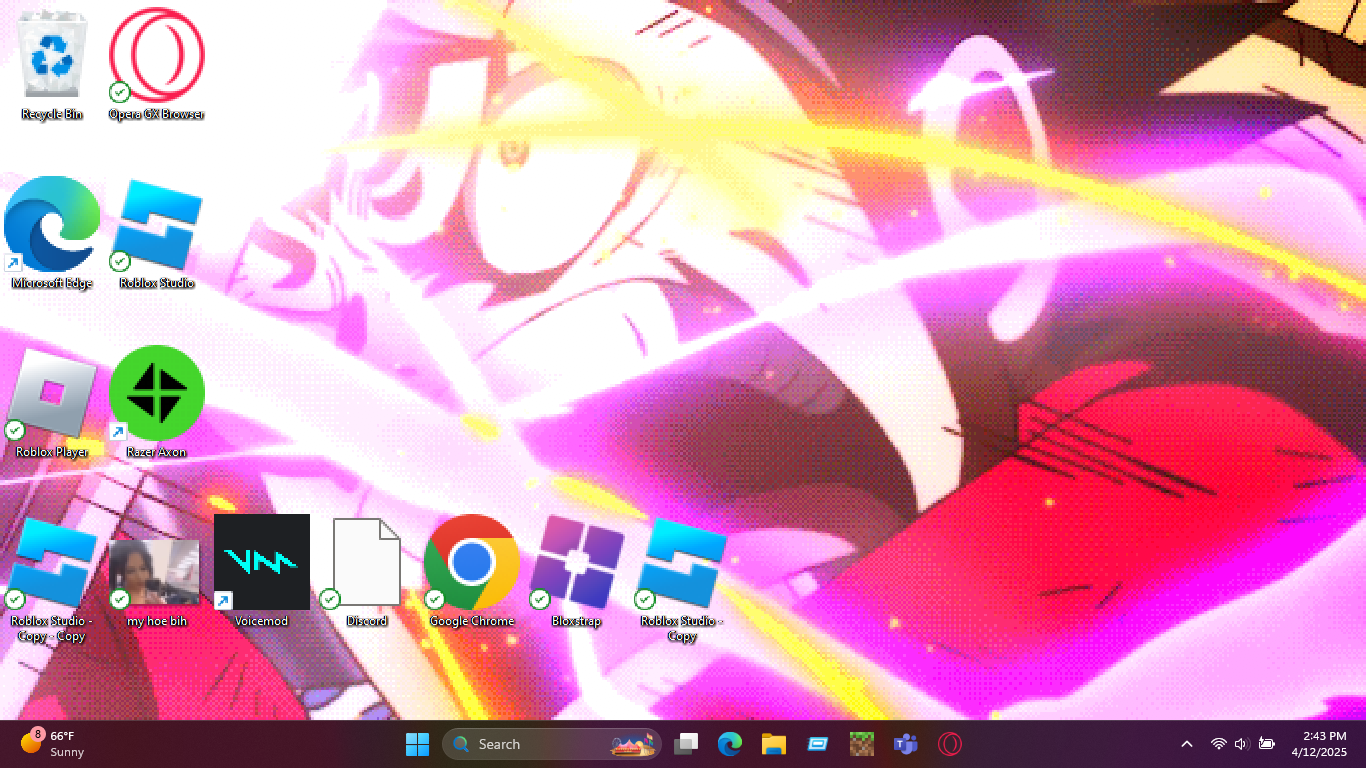Click the battery charging icon in the tray
This screenshot has height=768, width=1366.
click(x=1266, y=744)
